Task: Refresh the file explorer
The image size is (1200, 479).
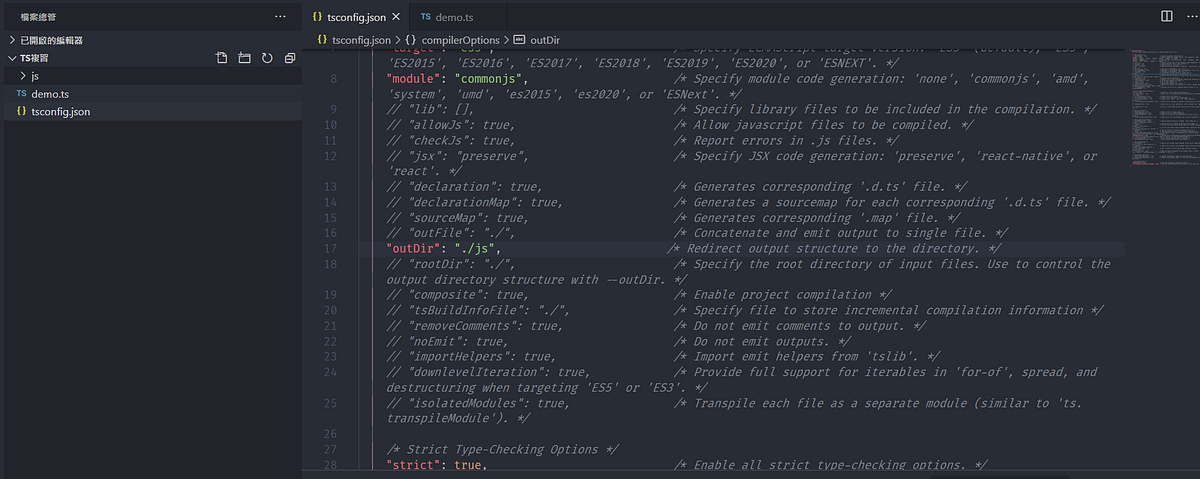Action: (267, 58)
